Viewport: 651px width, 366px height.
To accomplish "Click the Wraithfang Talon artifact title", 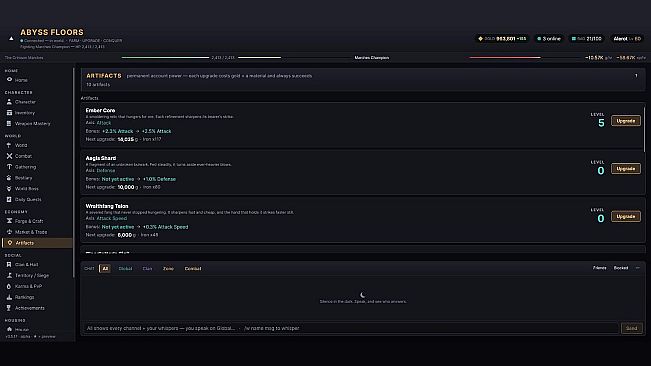I will [x=107, y=206].
